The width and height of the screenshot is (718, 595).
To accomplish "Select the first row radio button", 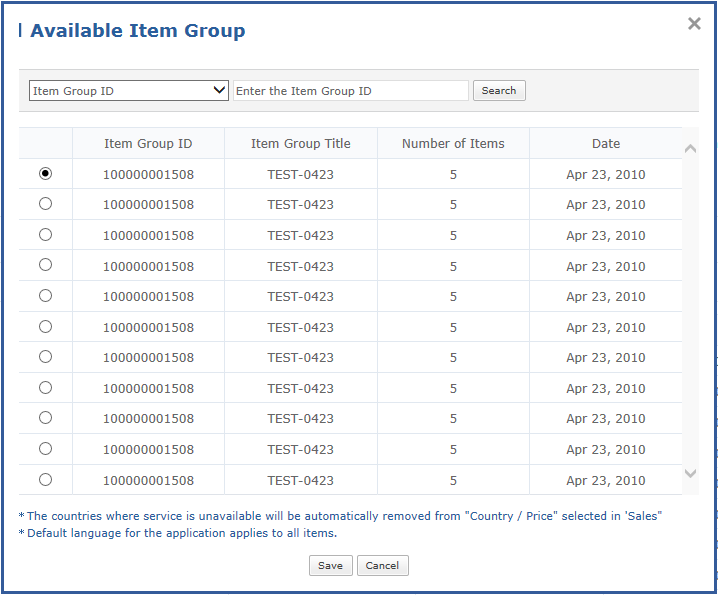I will pyautogui.click(x=45, y=173).
